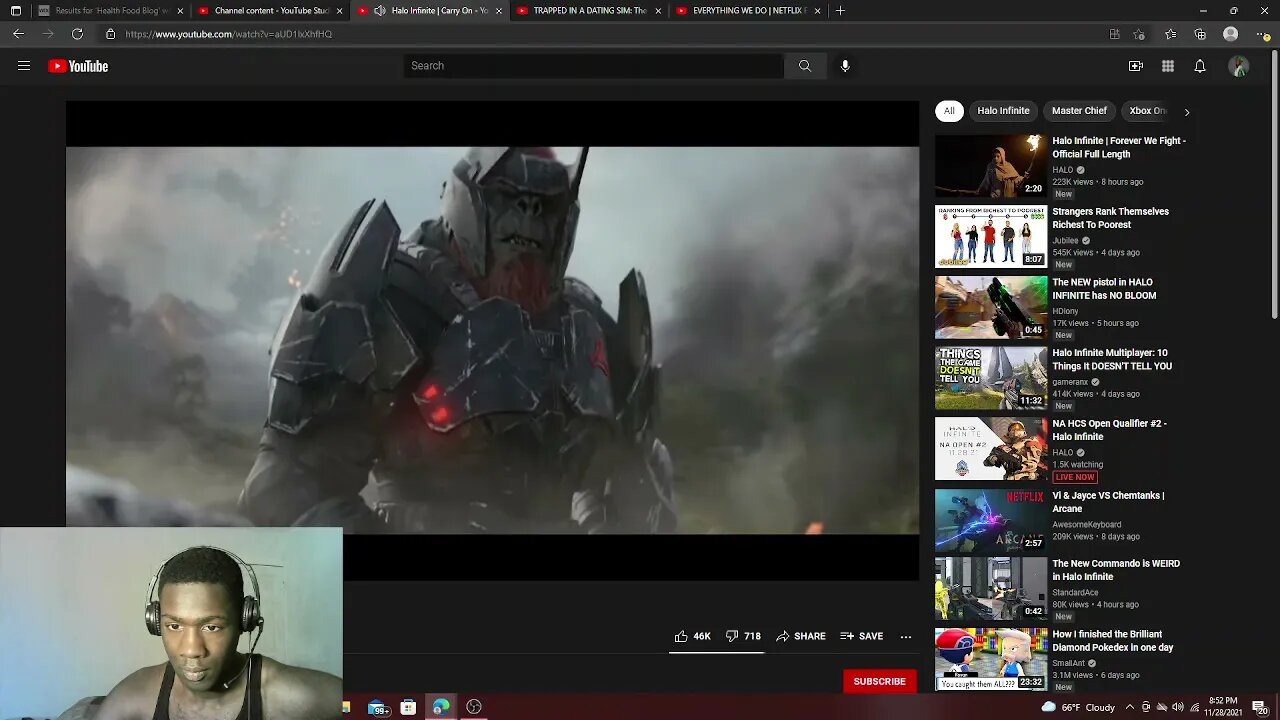Dislike the video with thumbs down

click(732, 636)
